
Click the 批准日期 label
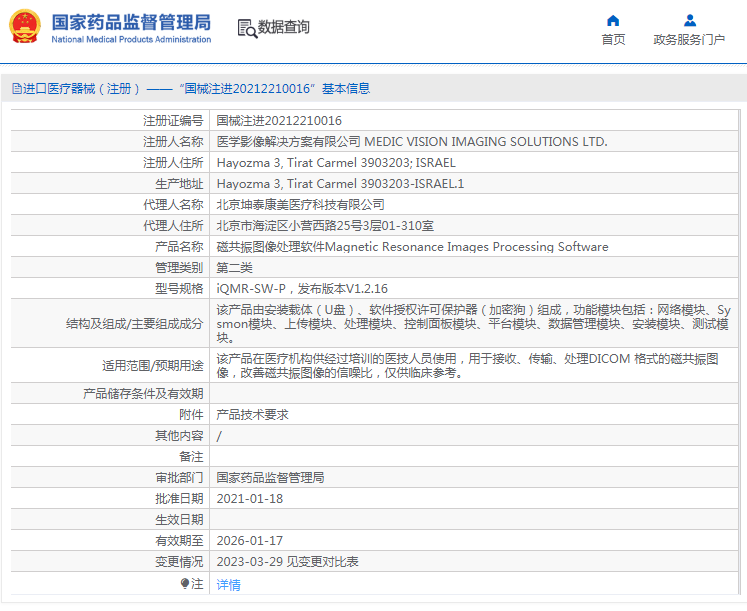click(x=179, y=499)
